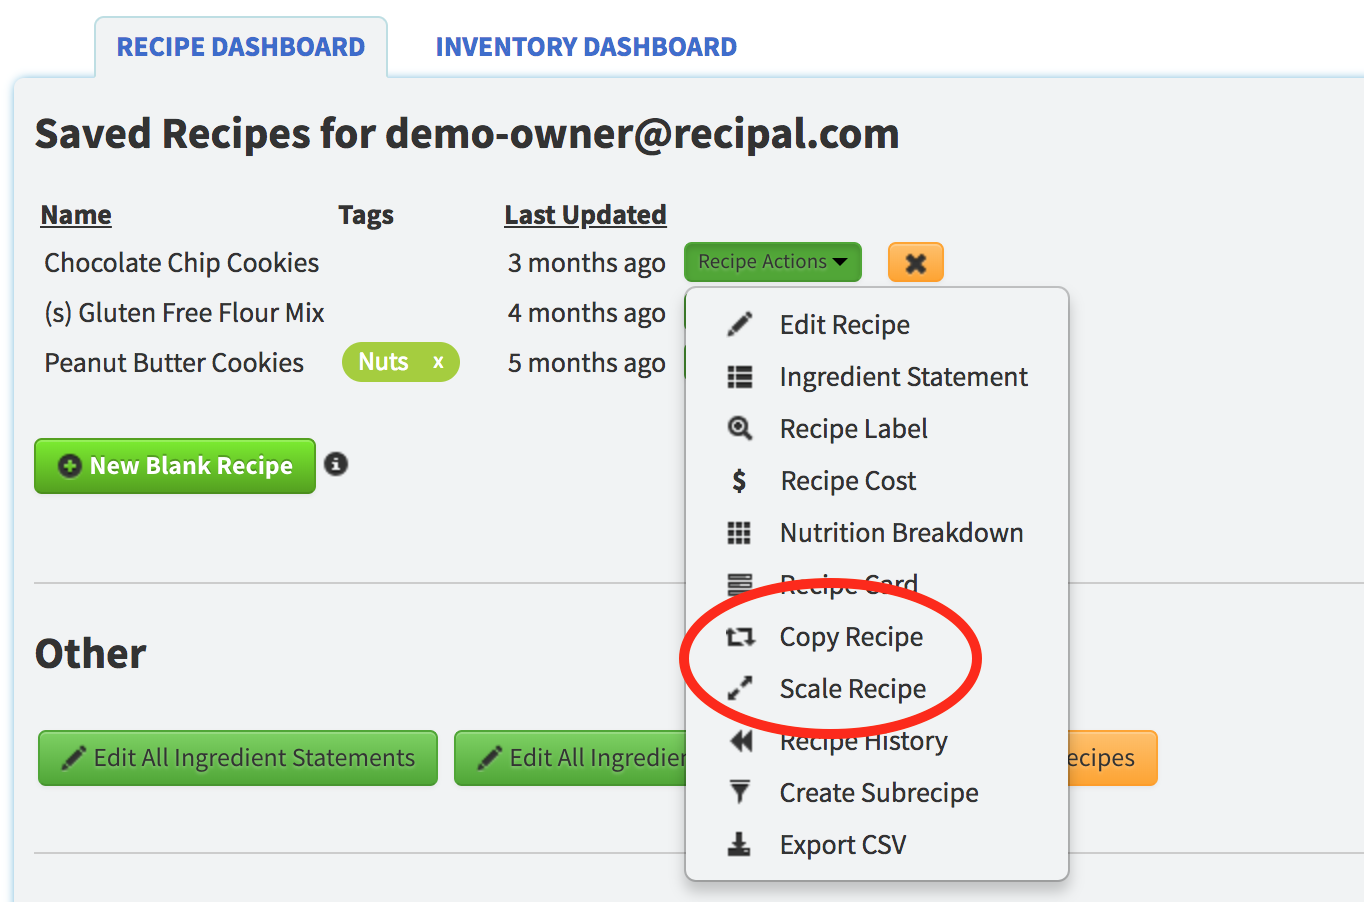The image size is (1364, 902).
Task: Sort recipes by the Name column header
Action: 76,215
